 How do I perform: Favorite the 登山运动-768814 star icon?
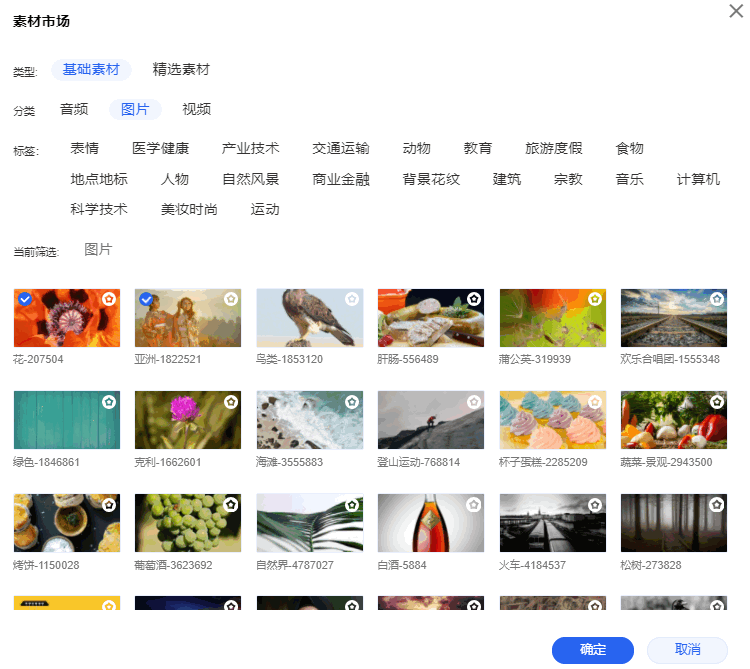(x=474, y=402)
